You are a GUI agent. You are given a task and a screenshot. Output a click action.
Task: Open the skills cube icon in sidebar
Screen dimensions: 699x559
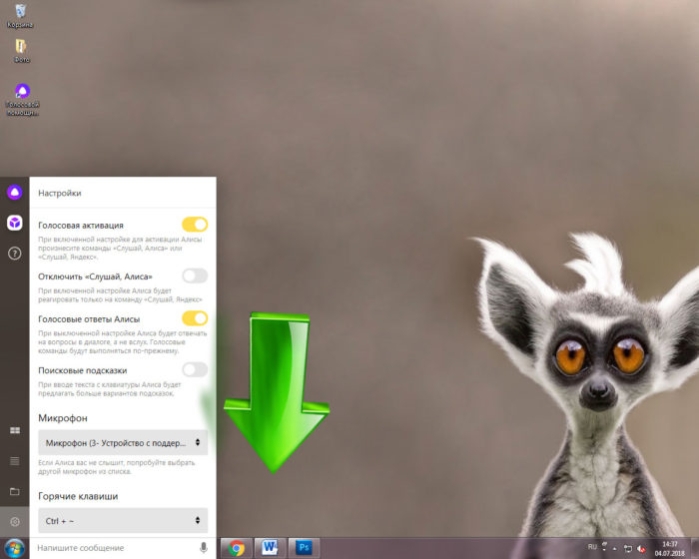point(15,222)
